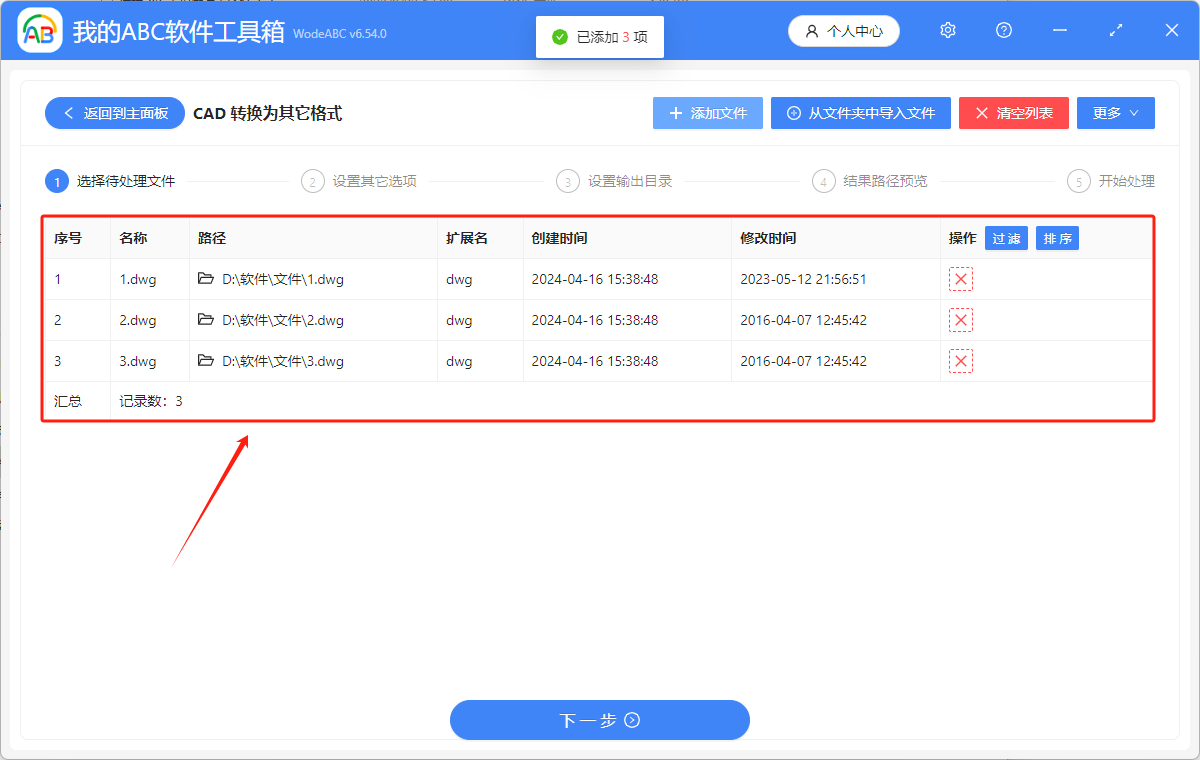Click step 2 设置其它选项 circle

click(x=312, y=181)
